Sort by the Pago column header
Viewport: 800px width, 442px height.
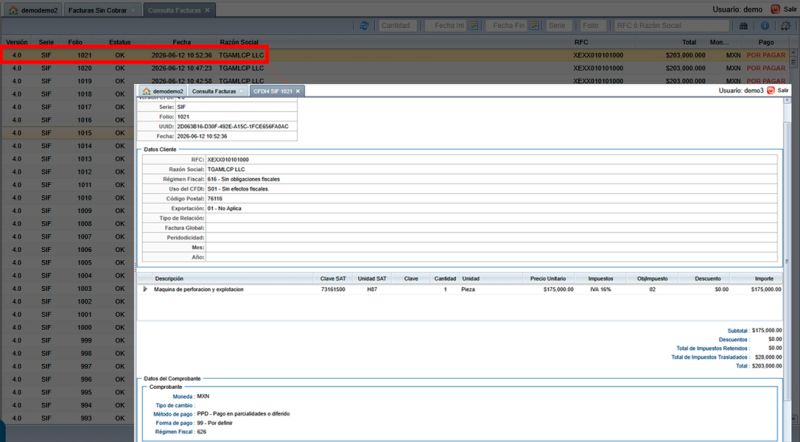pos(766,42)
